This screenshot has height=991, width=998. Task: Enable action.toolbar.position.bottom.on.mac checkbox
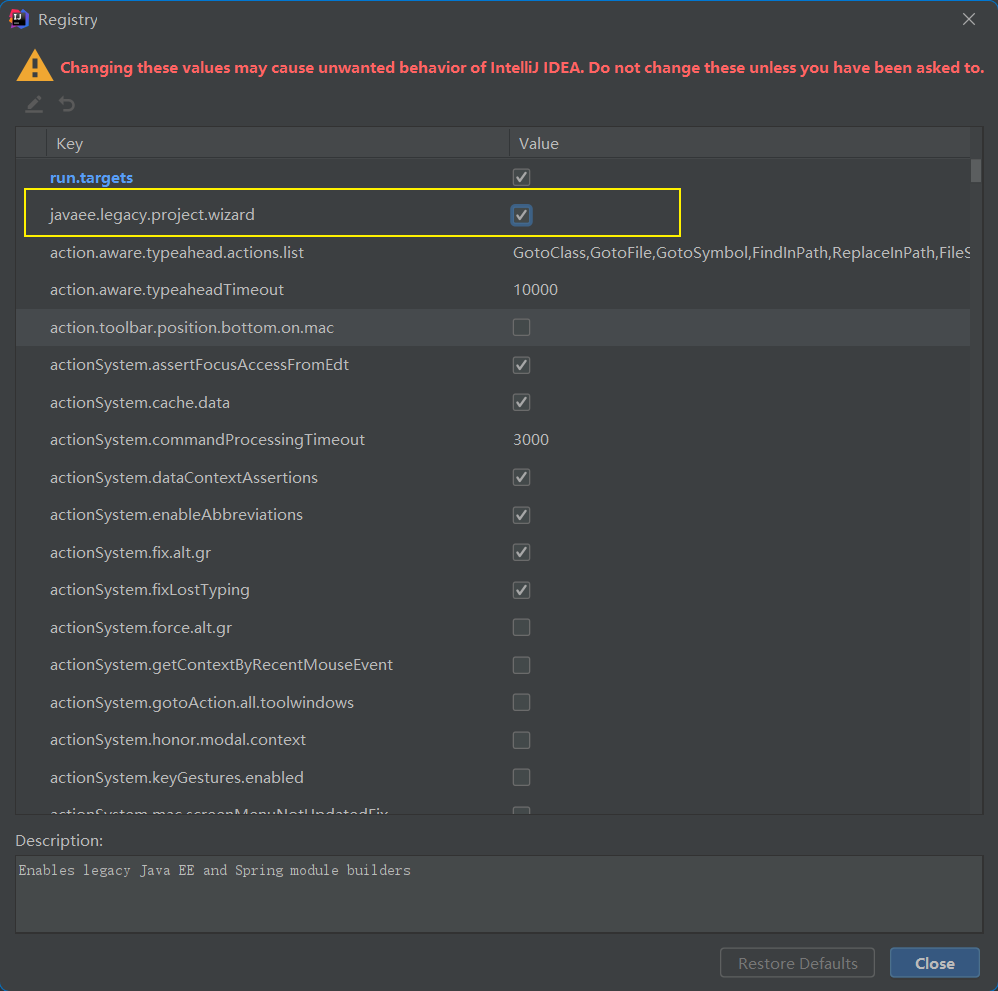tap(521, 327)
